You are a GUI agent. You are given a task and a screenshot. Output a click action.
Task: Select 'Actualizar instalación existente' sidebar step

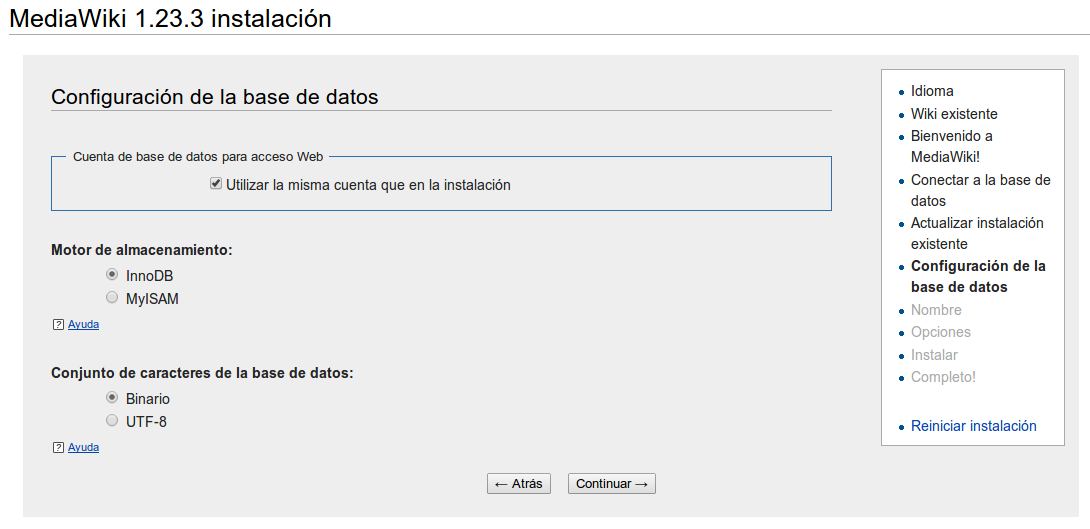(977, 234)
